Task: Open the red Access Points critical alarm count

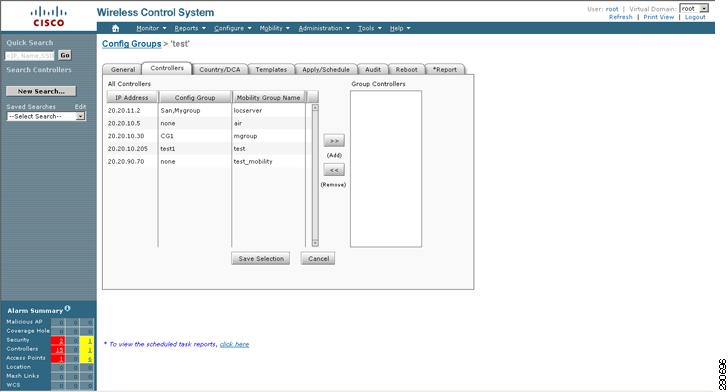Action: click(x=58, y=358)
